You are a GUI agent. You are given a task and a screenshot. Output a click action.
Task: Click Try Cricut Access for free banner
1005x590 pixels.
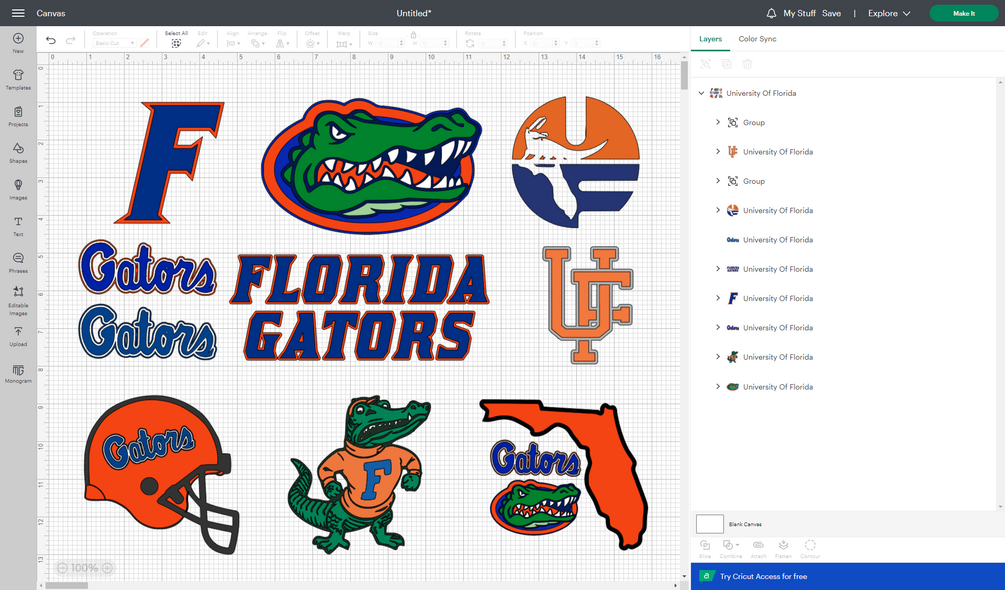click(847, 576)
